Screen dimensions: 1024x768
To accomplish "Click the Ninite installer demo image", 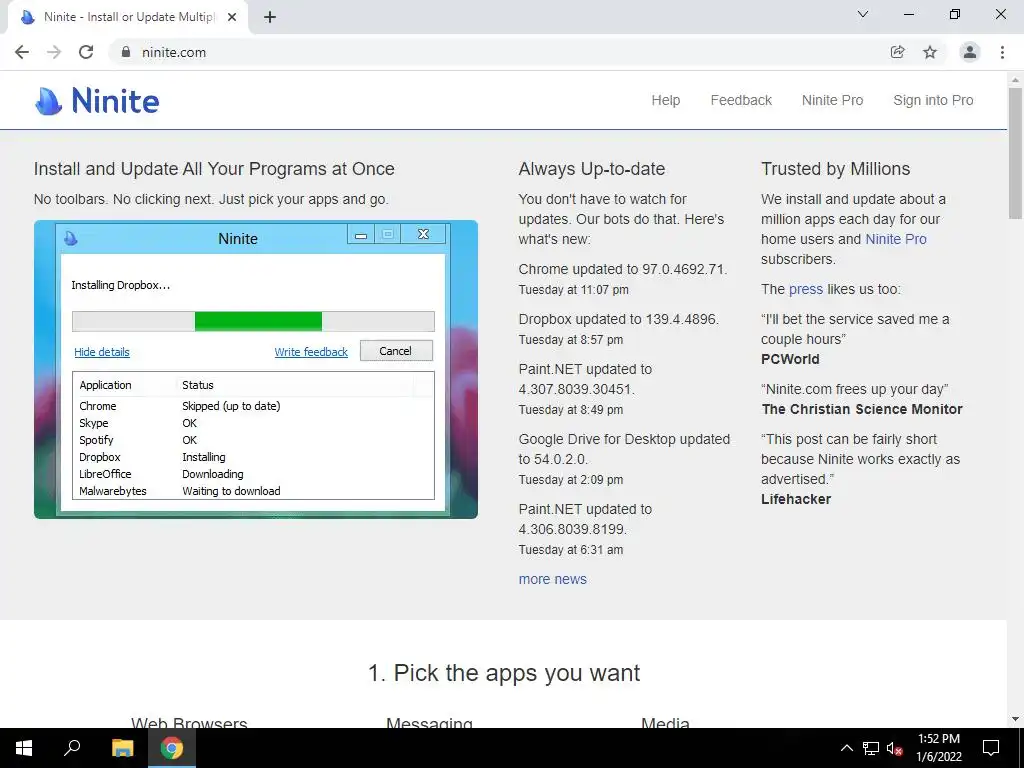I will 256,370.
